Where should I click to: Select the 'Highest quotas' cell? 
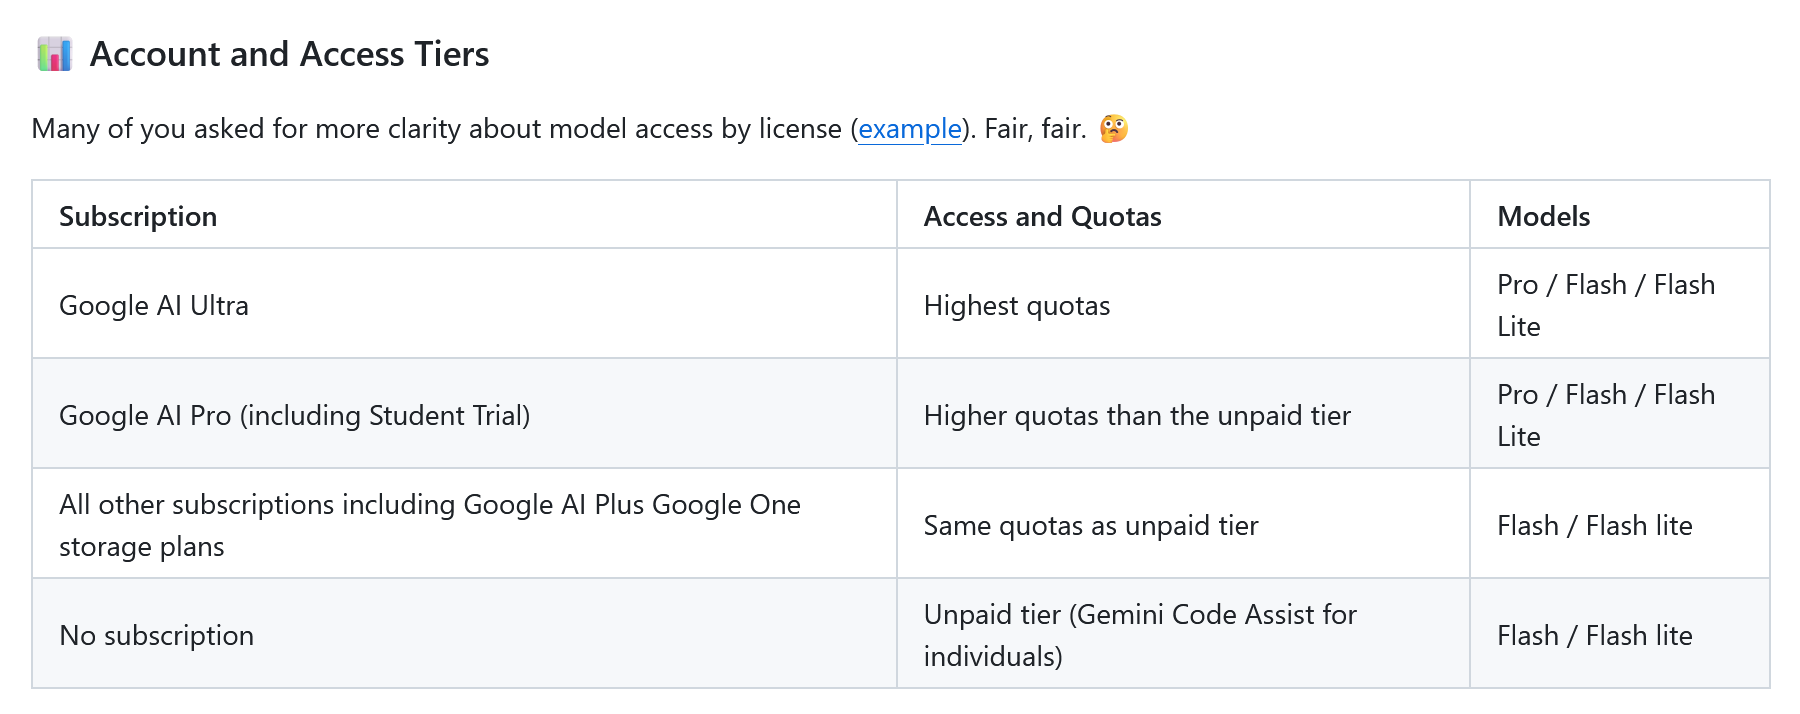1016,305
